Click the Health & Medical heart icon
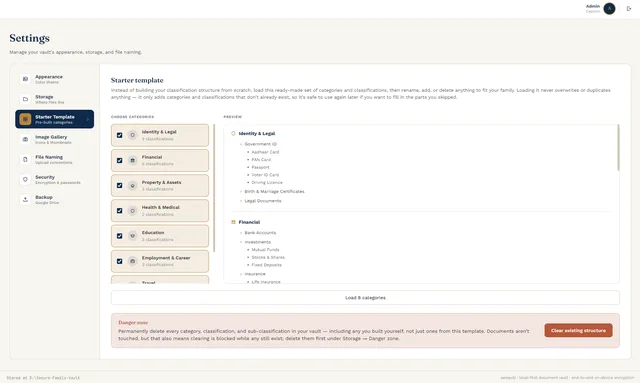 click(x=132, y=211)
